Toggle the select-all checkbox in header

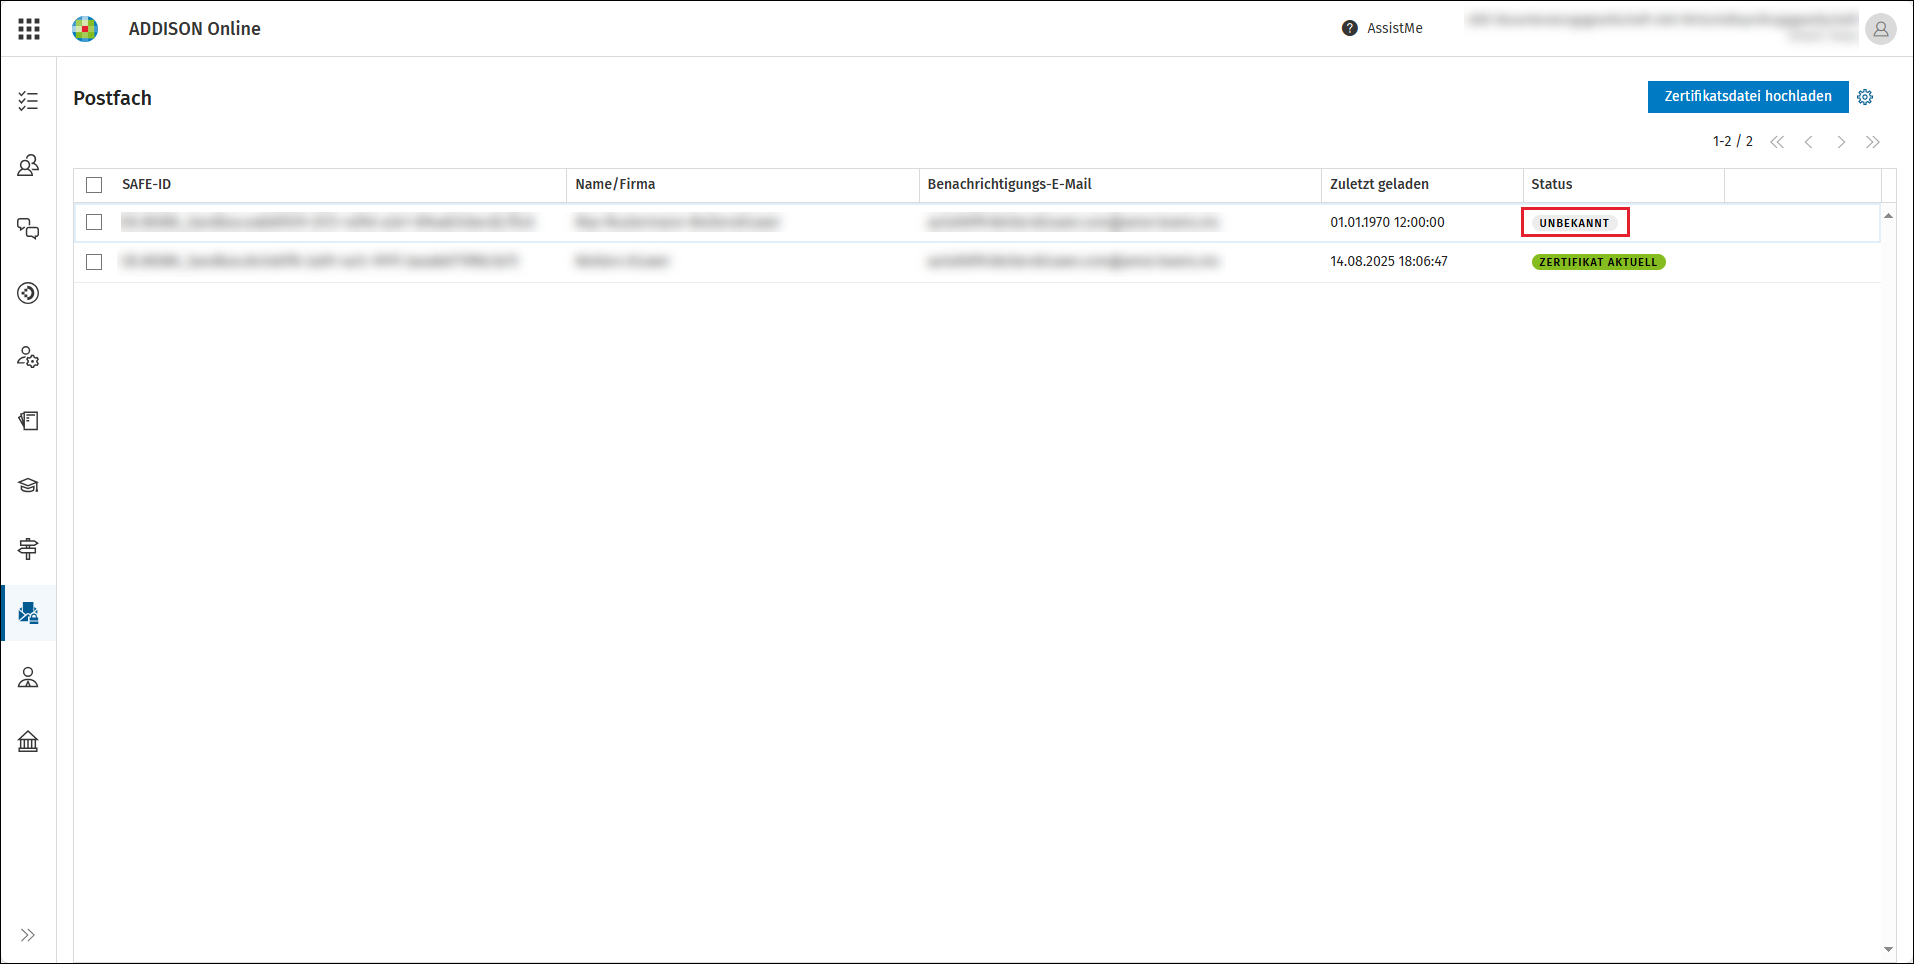tap(94, 185)
